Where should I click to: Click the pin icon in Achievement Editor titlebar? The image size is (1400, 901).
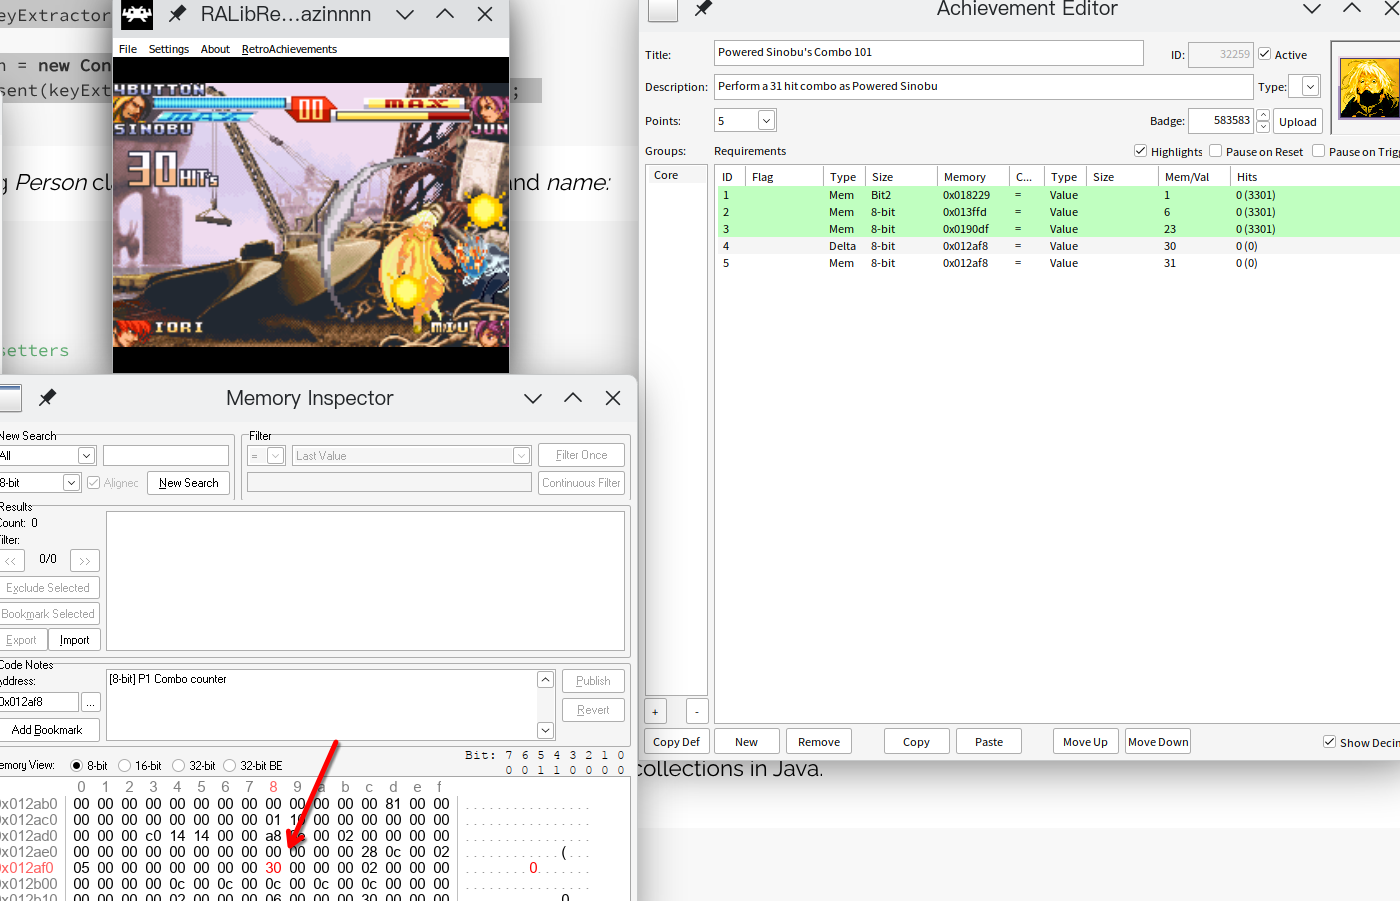(x=703, y=9)
